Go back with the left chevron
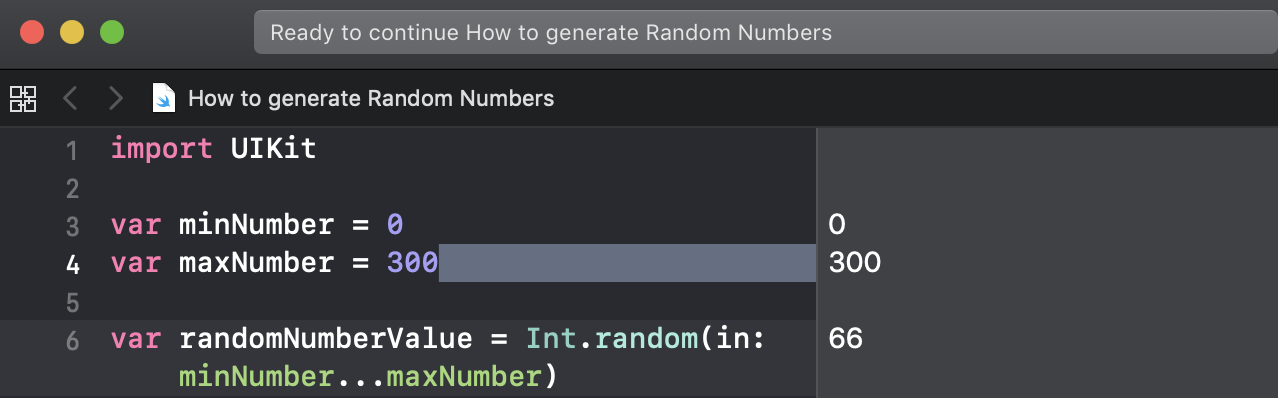The image size is (1278, 398). pyautogui.click(x=70, y=98)
